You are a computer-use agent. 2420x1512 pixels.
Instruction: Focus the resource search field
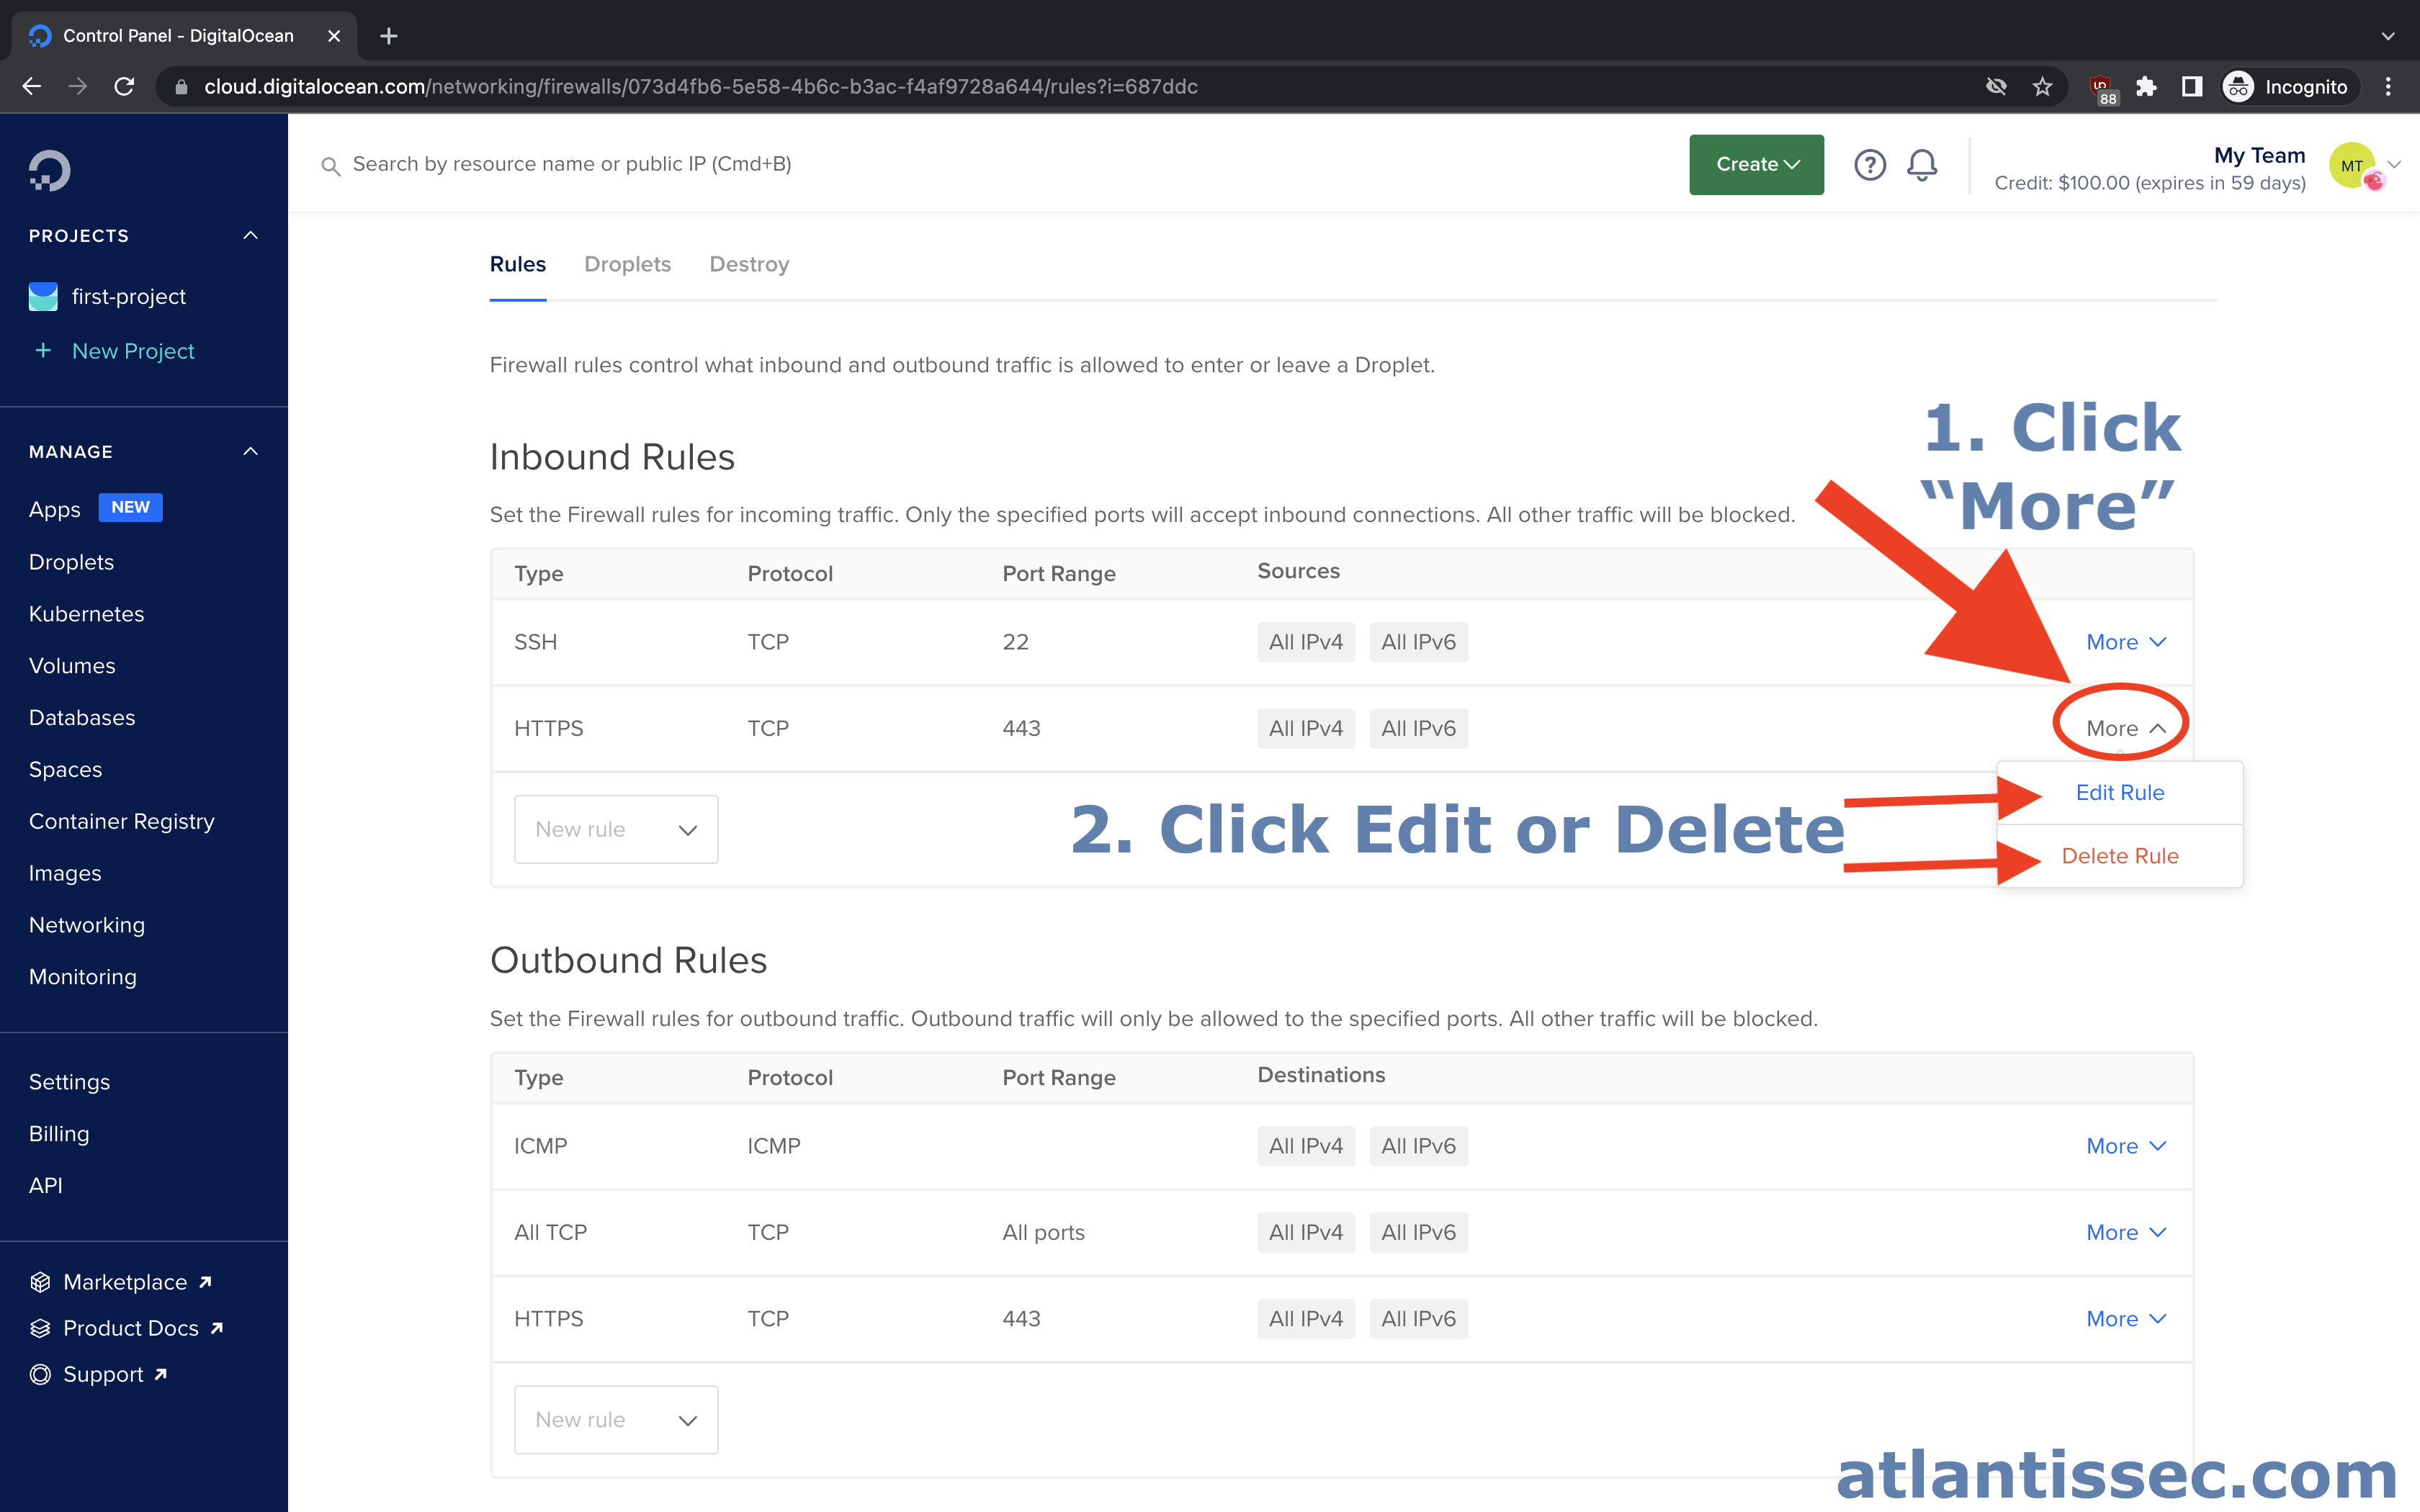[572, 164]
